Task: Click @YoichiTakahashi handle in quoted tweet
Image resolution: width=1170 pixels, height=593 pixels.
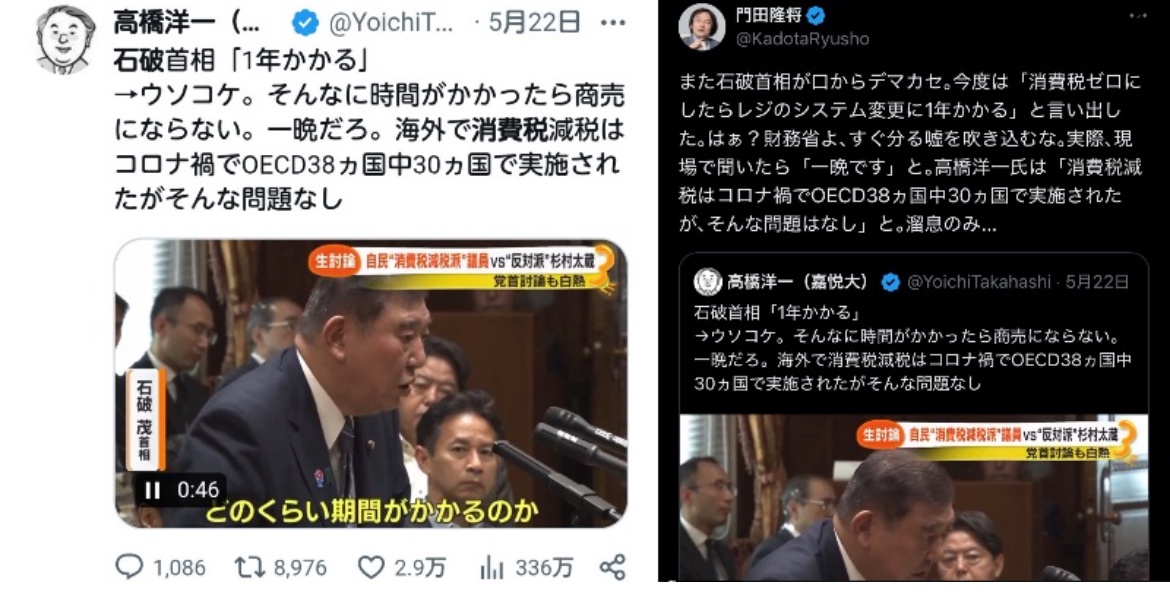Action: [x=979, y=282]
